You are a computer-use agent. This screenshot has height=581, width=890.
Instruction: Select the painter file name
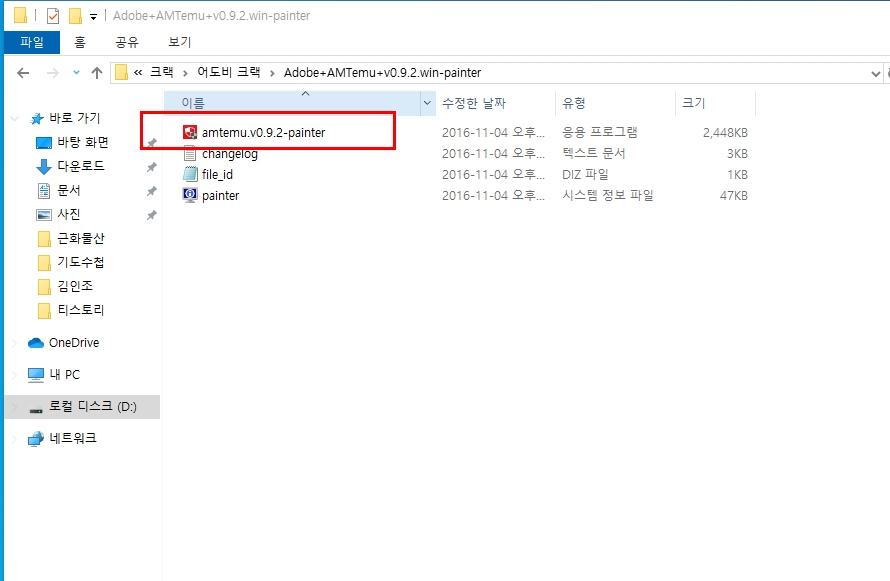pos(221,196)
